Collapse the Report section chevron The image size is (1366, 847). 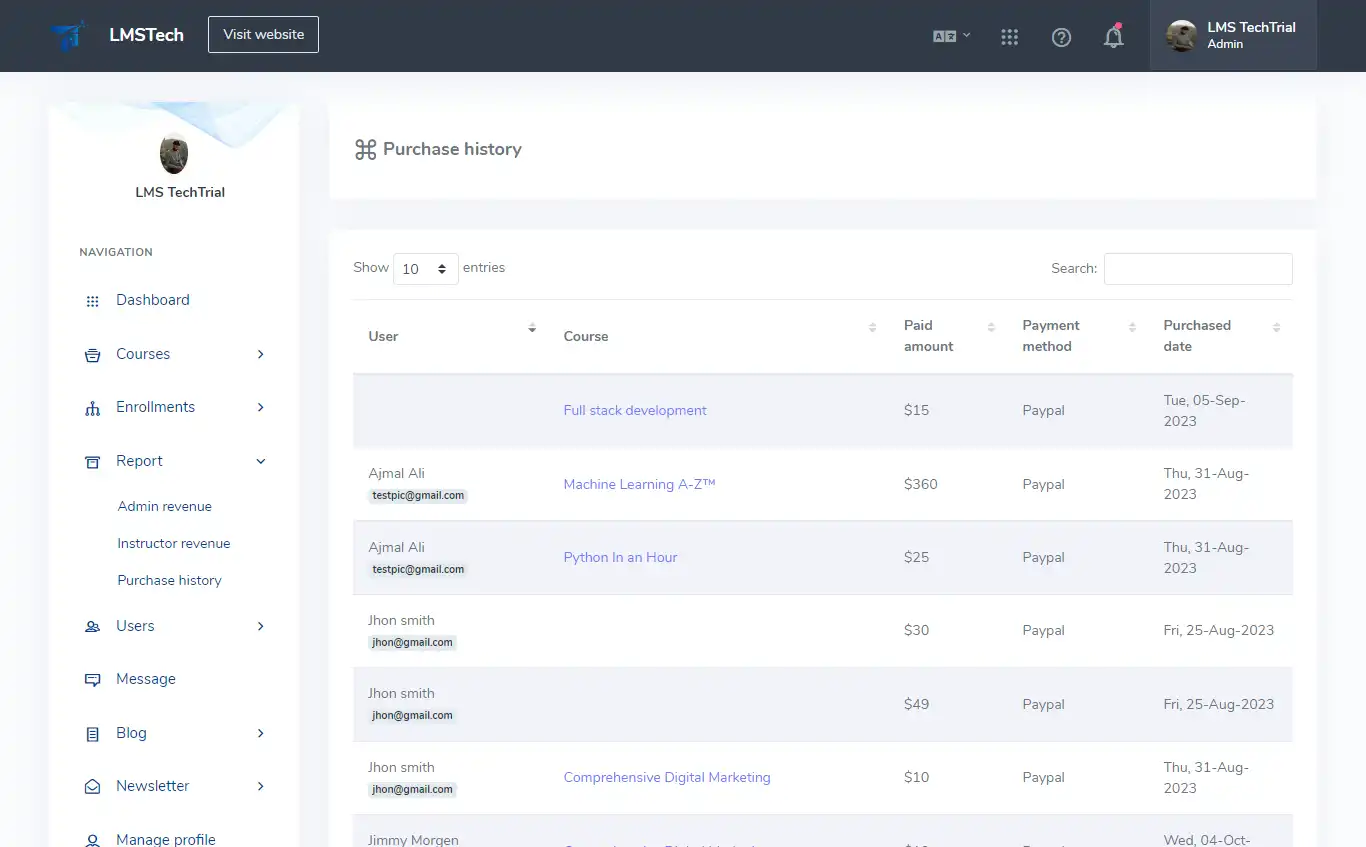[260, 461]
